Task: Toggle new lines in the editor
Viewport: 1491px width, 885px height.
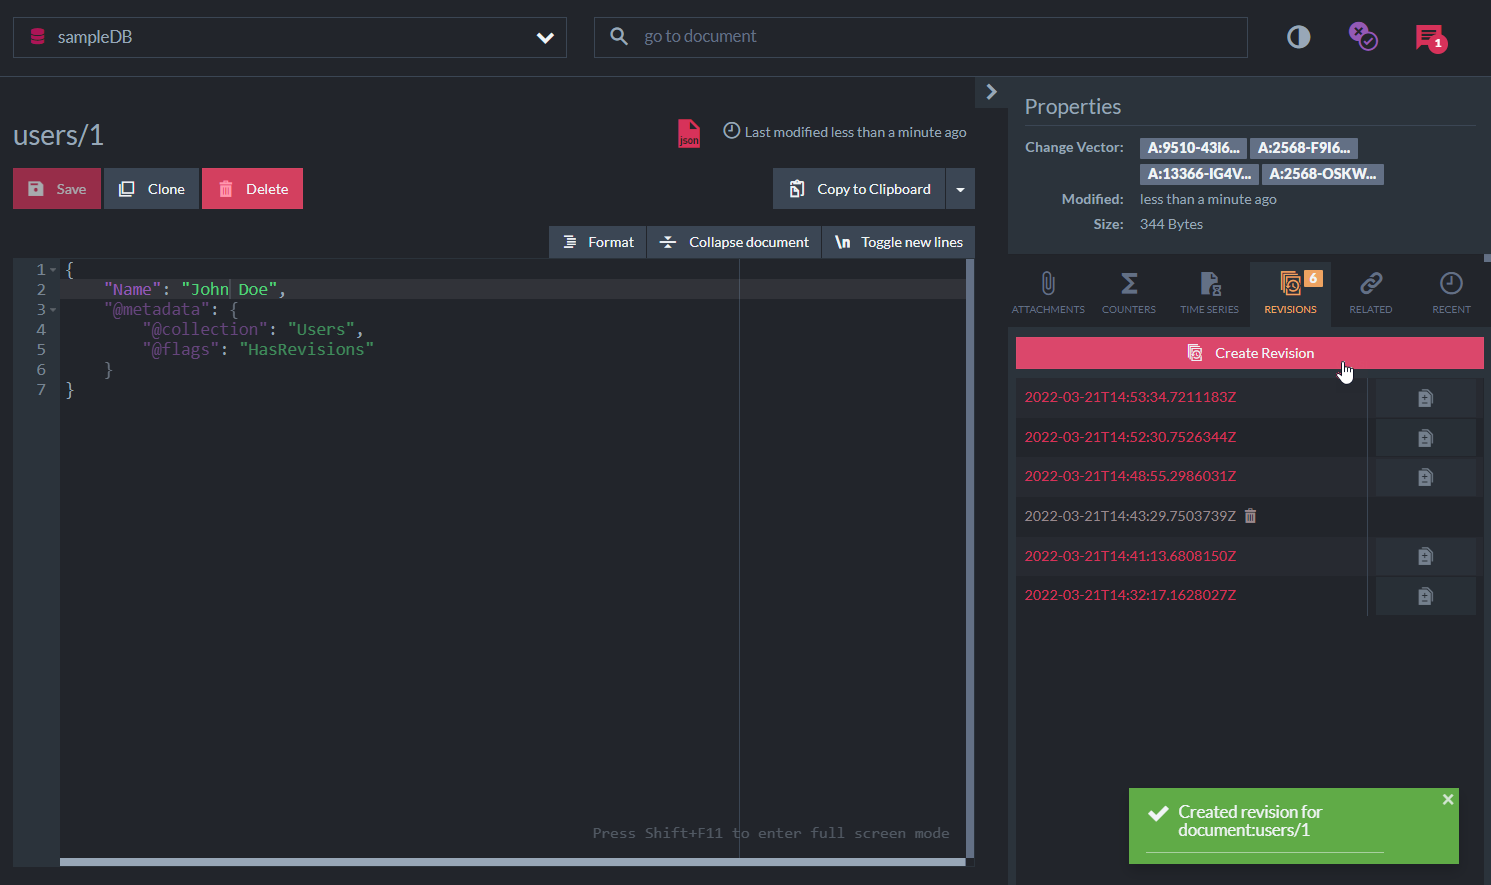Action: pos(898,242)
